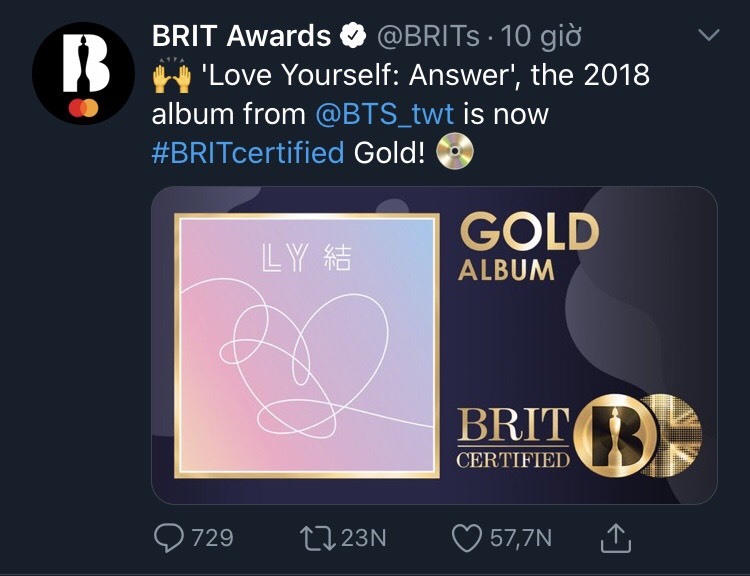Screen dimensions: 750x576
Task: Click the 10 giờ timestamp
Action: tap(541, 37)
